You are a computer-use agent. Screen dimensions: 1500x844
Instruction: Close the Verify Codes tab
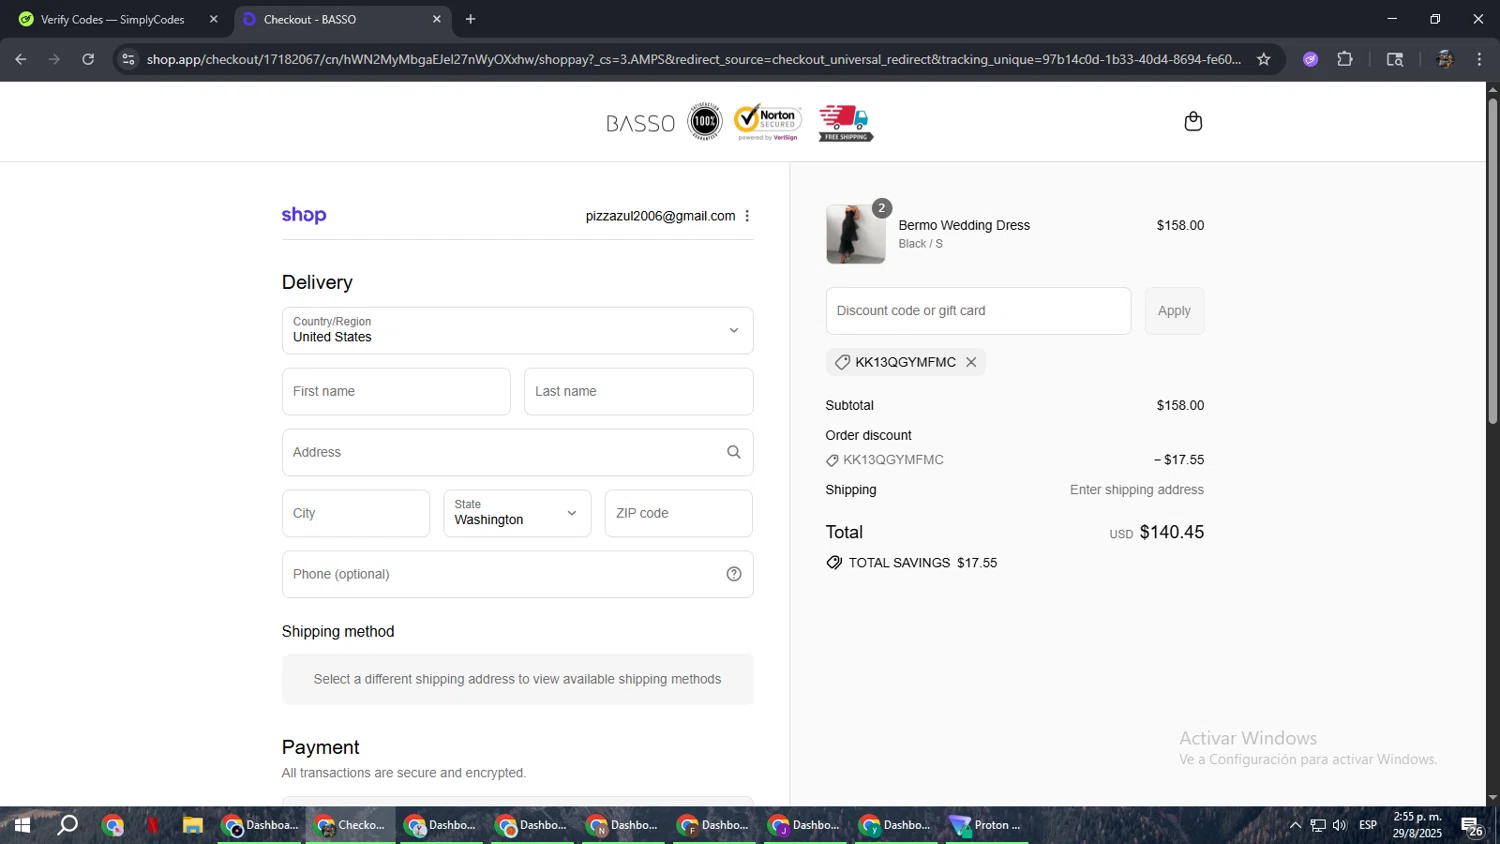[213, 19]
